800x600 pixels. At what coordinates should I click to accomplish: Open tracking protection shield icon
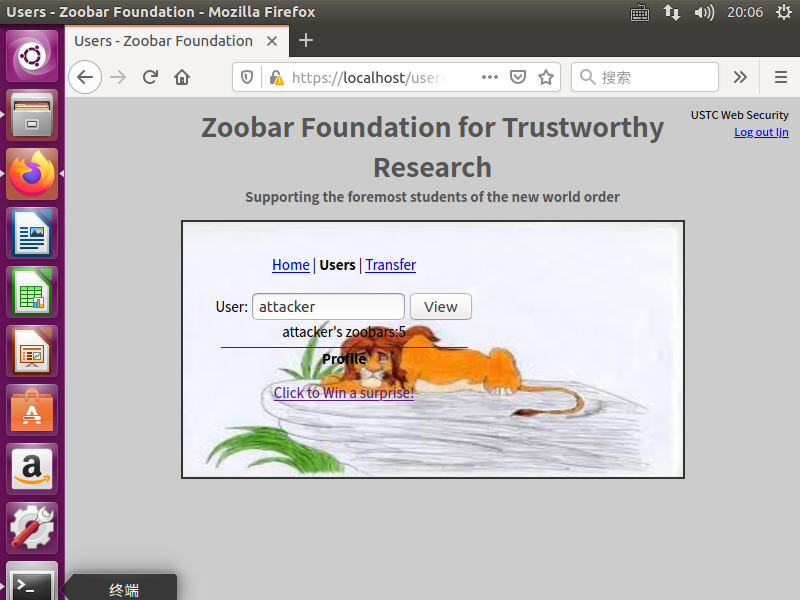[247, 77]
